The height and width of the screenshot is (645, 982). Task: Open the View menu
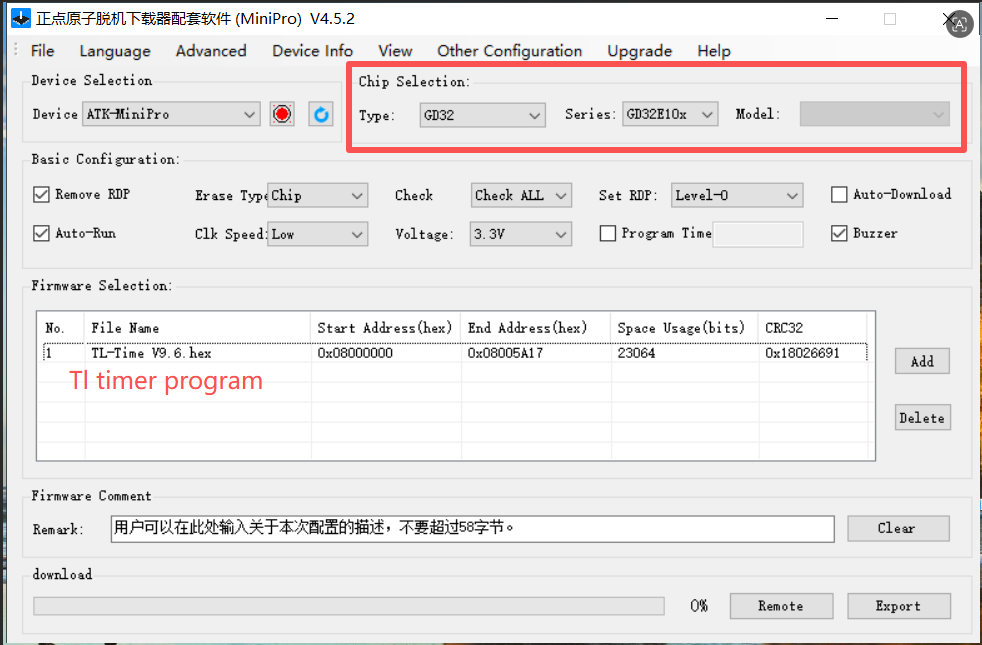(x=395, y=51)
